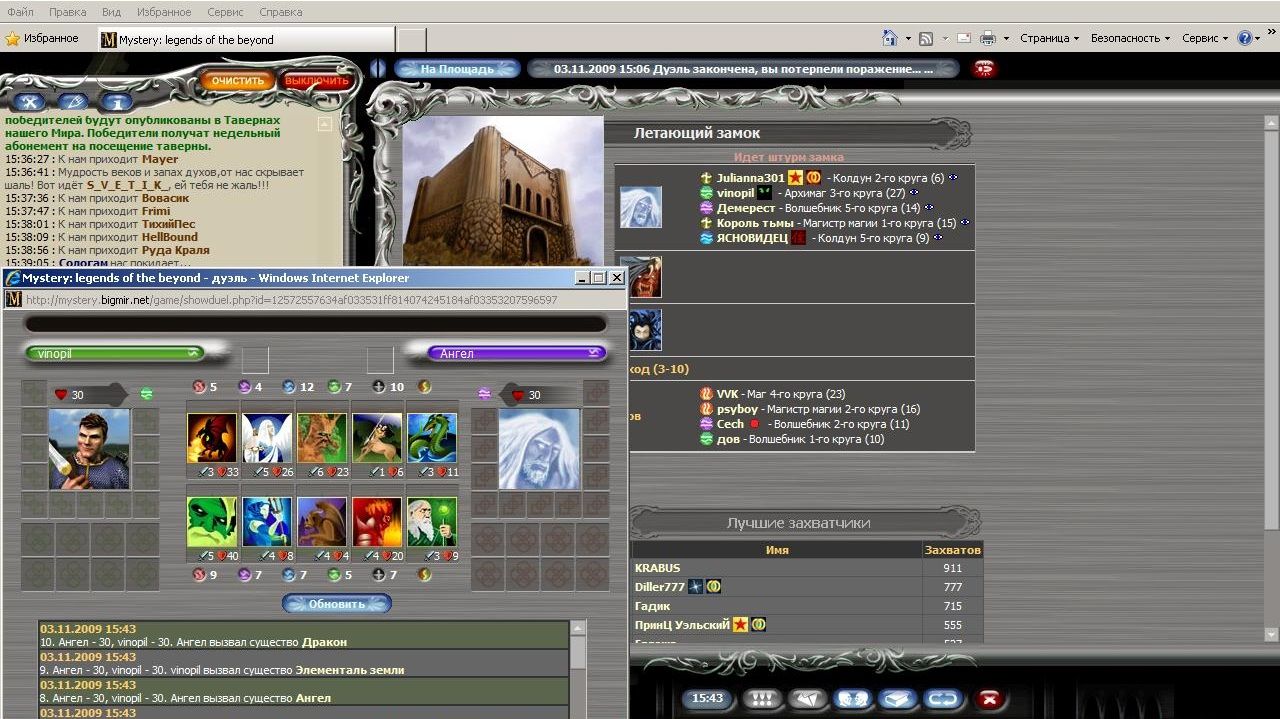Open the dropdown arrow beside the print icon
Viewport: 1280px width, 719px height.
pos(1006,39)
